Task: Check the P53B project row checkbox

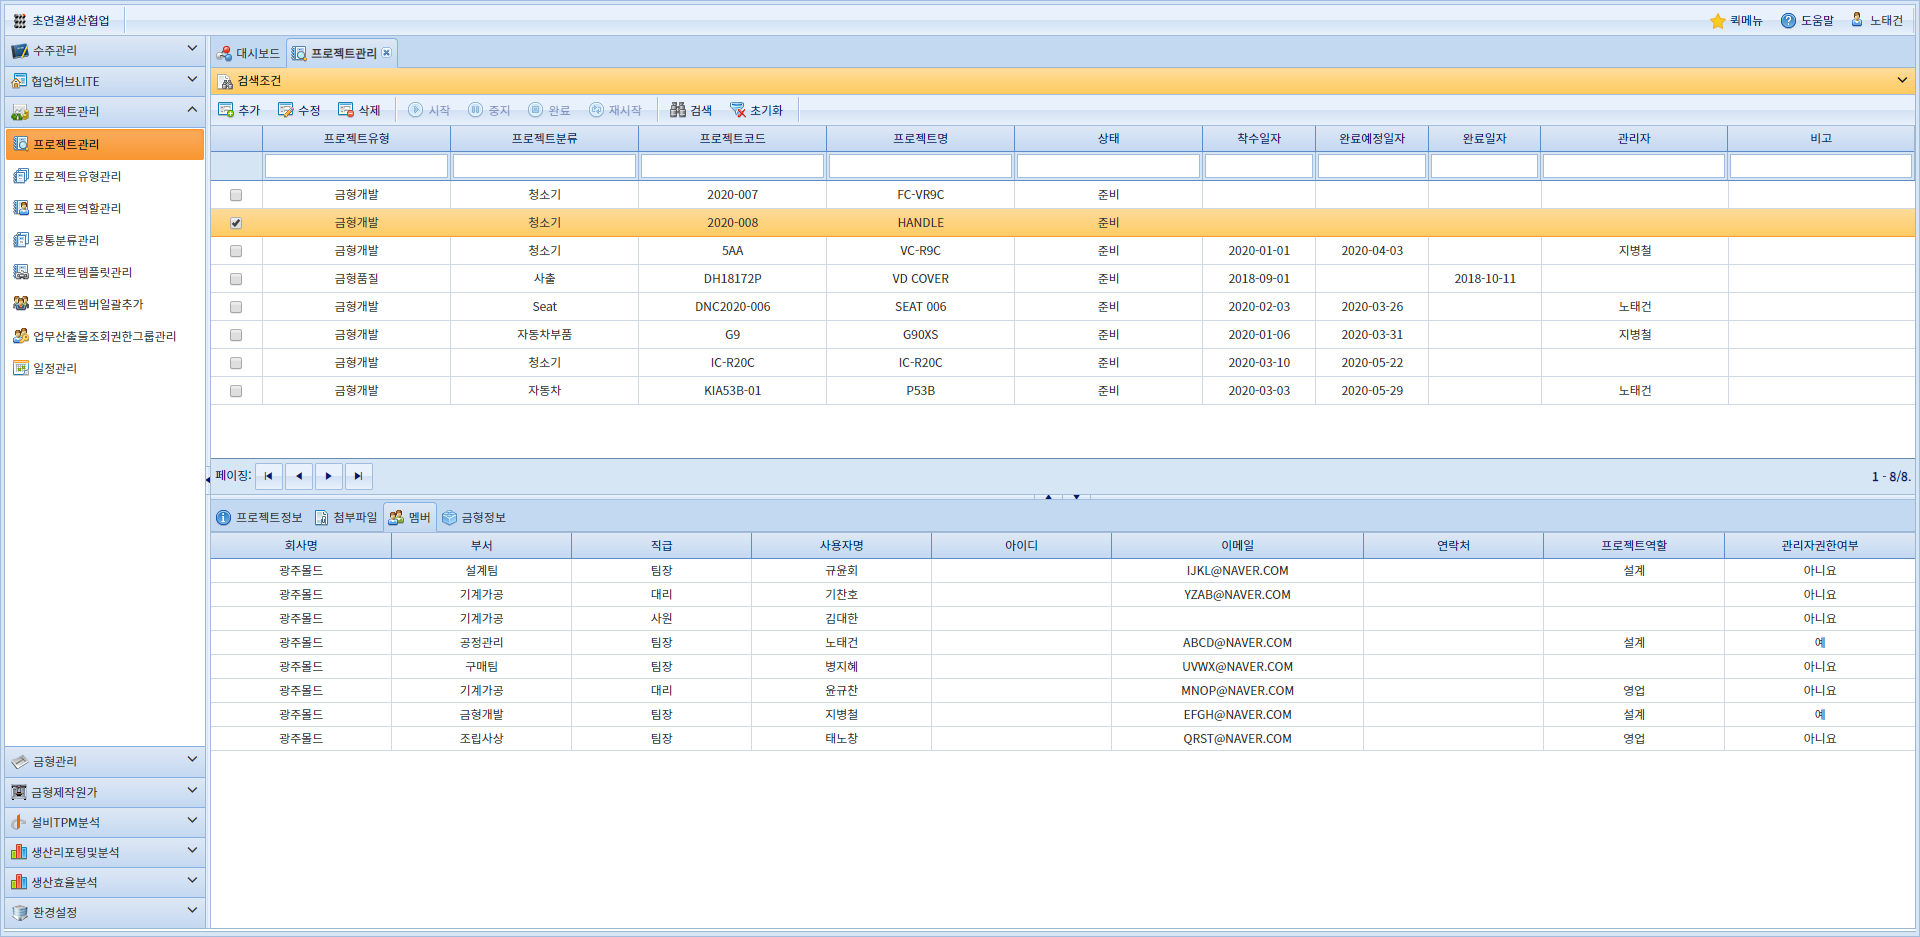Action: tap(236, 391)
